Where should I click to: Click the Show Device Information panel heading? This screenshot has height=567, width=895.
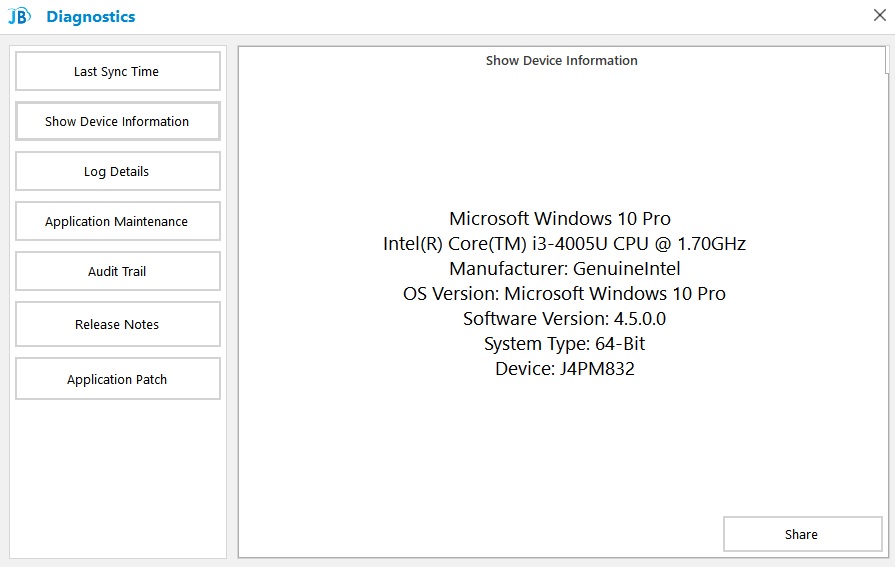click(x=562, y=61)
